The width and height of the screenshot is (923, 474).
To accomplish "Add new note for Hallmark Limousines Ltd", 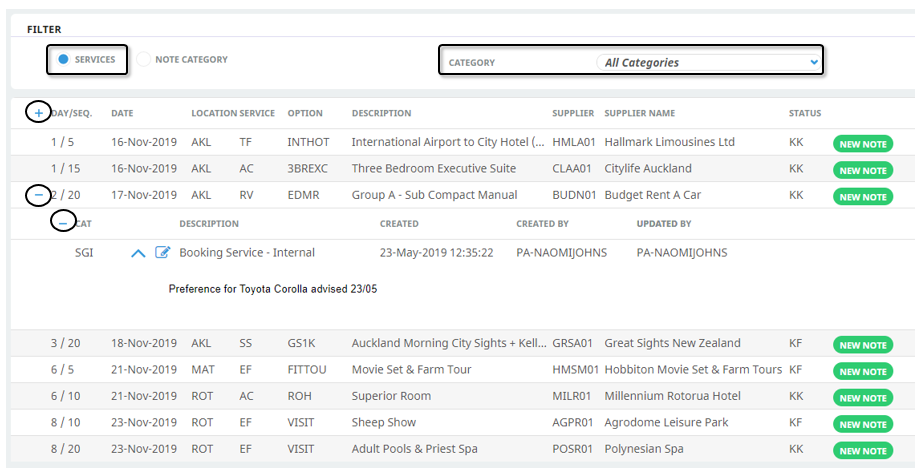I will pyautogui.click(x=862, y=144).
